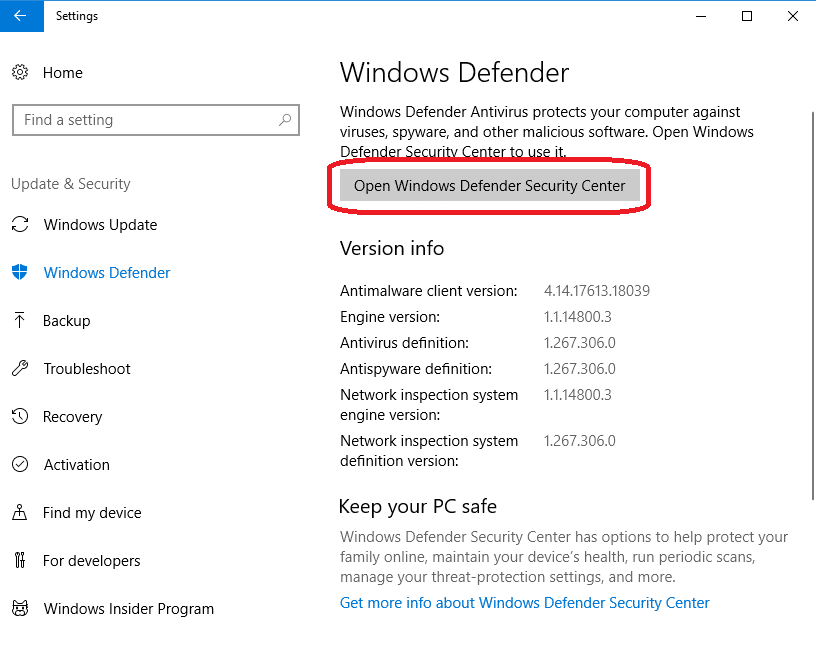Open the Troubleshoot settings page

tap(87, 368)
